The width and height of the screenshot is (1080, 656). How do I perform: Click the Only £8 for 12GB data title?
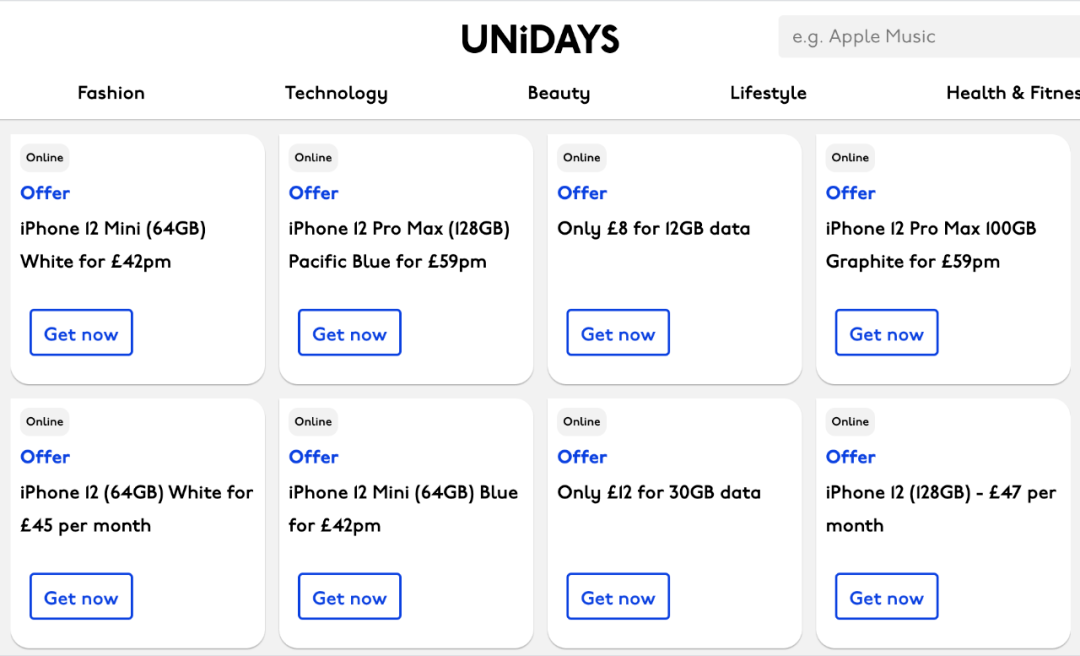tap(654, 229)
